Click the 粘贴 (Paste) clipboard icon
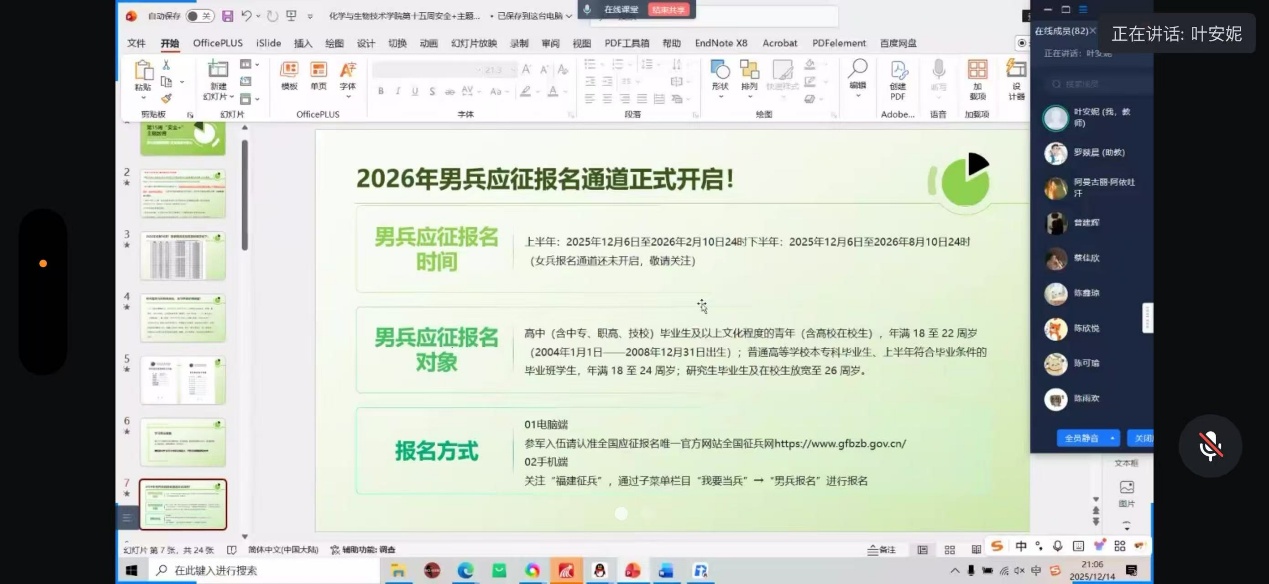Viewport: 1269px width, 584px height. click(x=144, y=72)
